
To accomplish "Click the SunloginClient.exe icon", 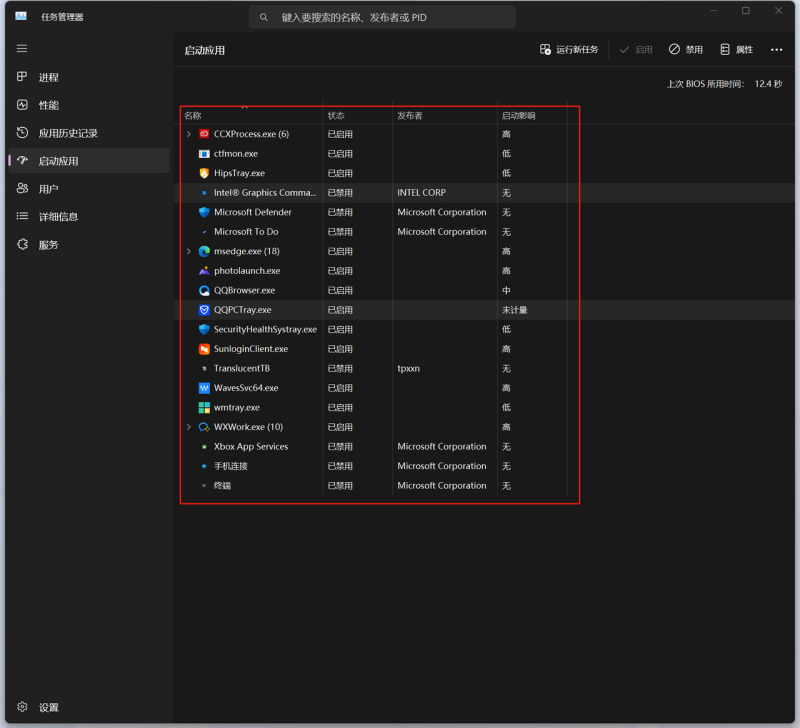I will [x=204, y=349].
